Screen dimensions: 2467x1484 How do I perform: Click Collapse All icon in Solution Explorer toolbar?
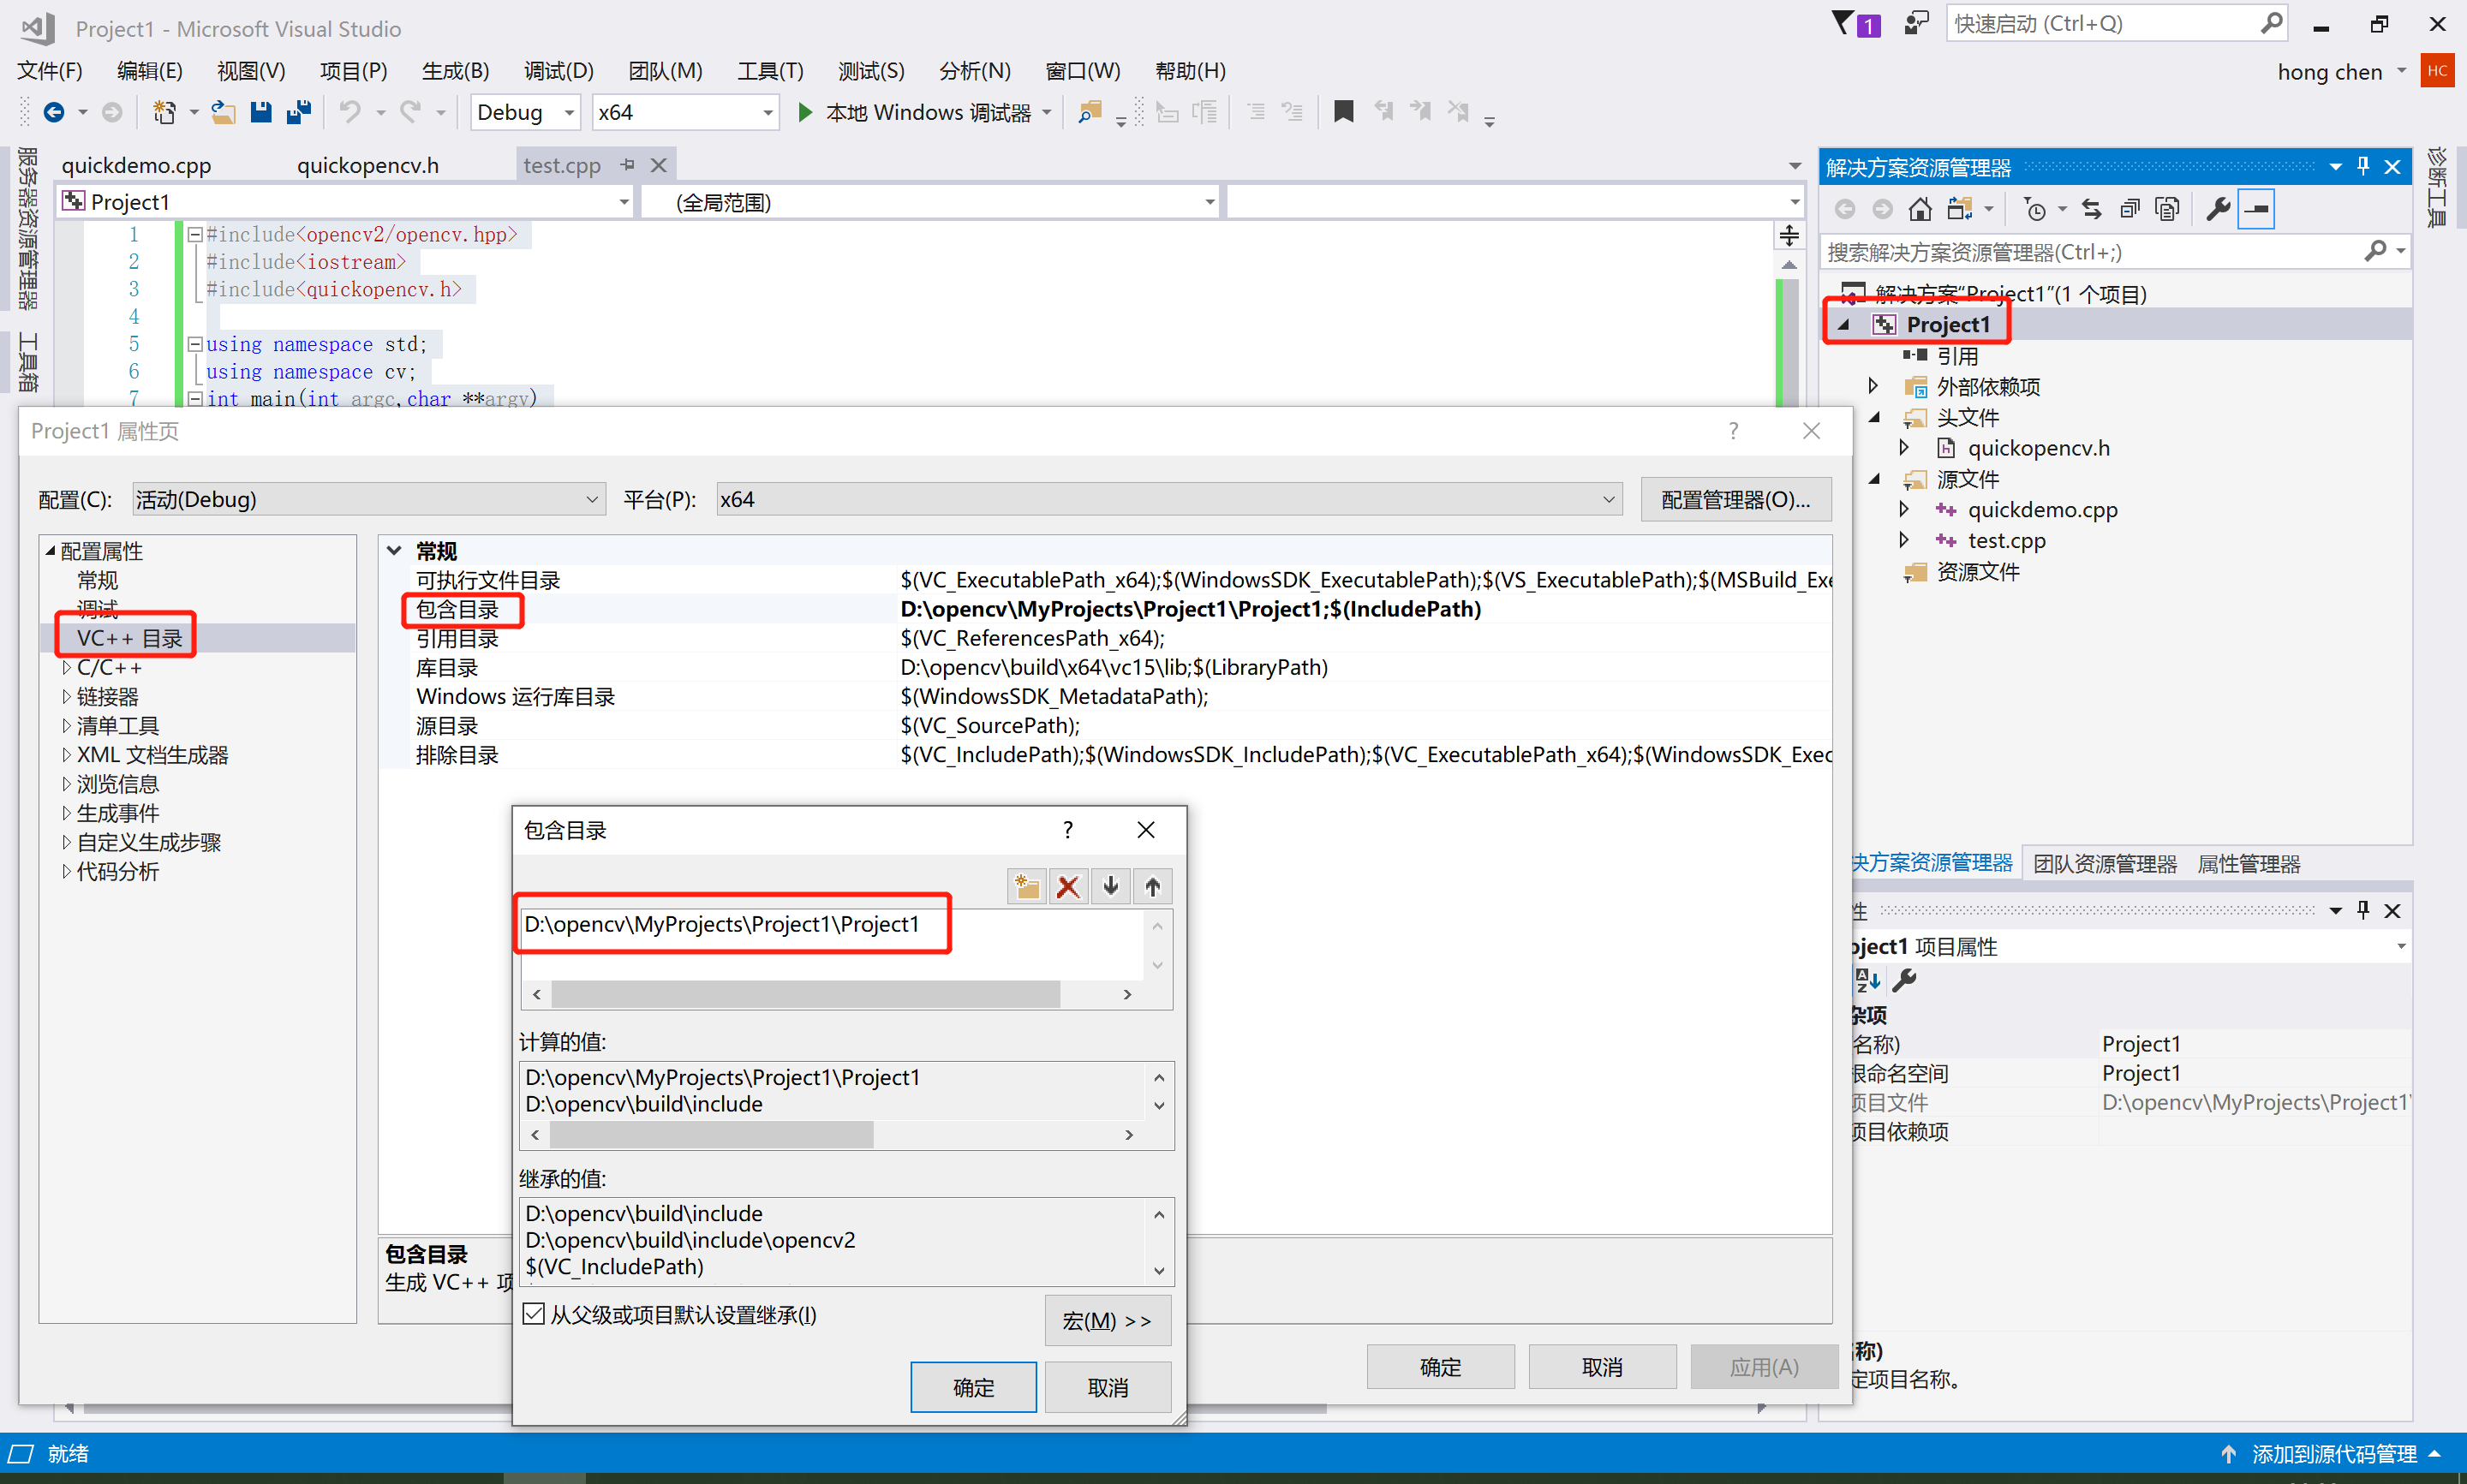click(2129, 209)
